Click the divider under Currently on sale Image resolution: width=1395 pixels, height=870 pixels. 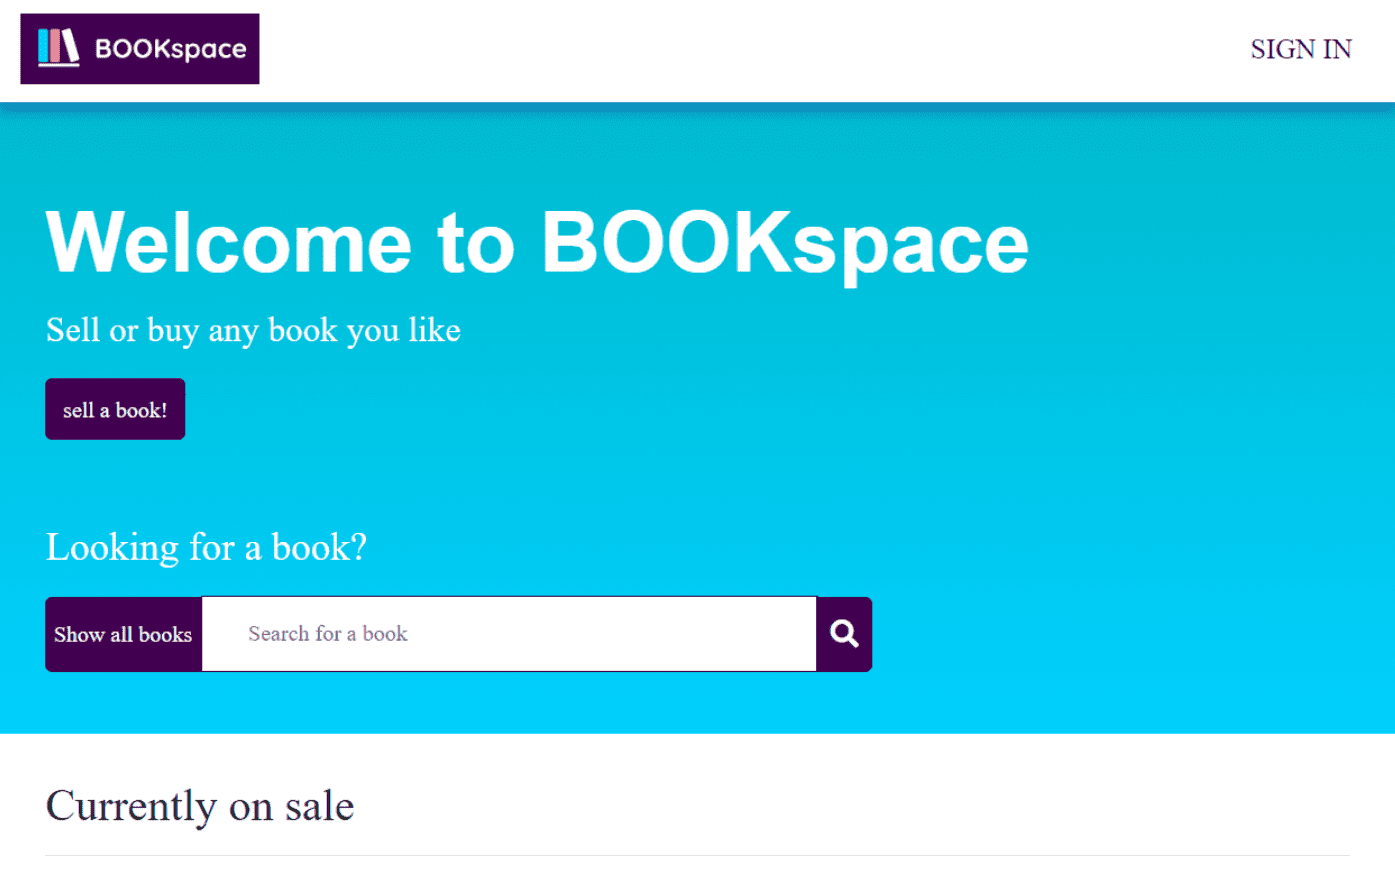click(697, 855)
